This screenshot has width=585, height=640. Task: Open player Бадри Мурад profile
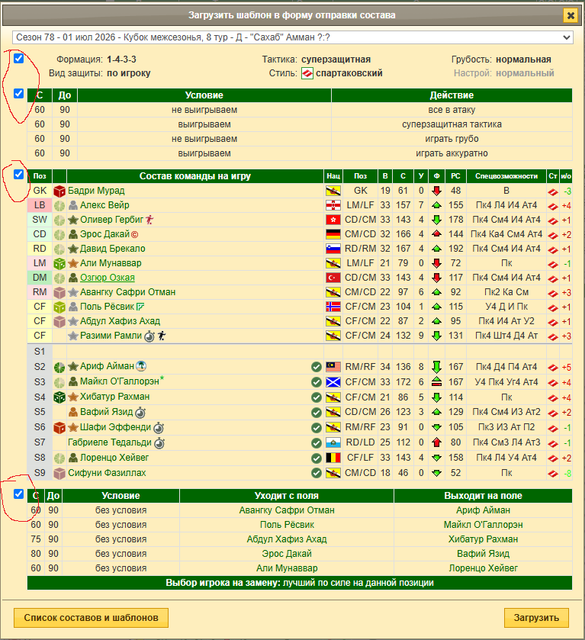coord(96,191)
